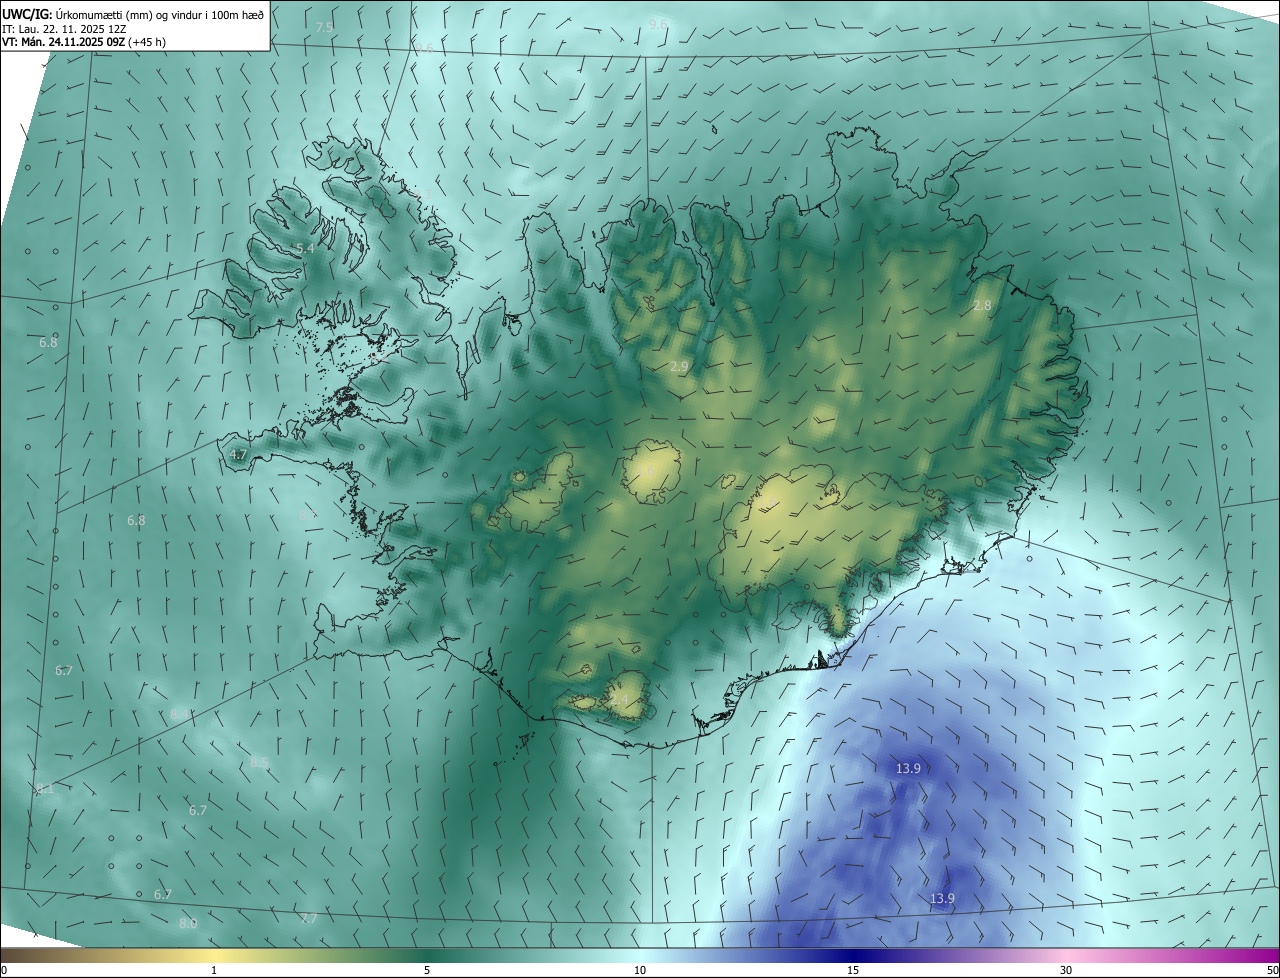
Task: Click the 8.0 value near the bottom-left
Action: (x=188, y=923)
